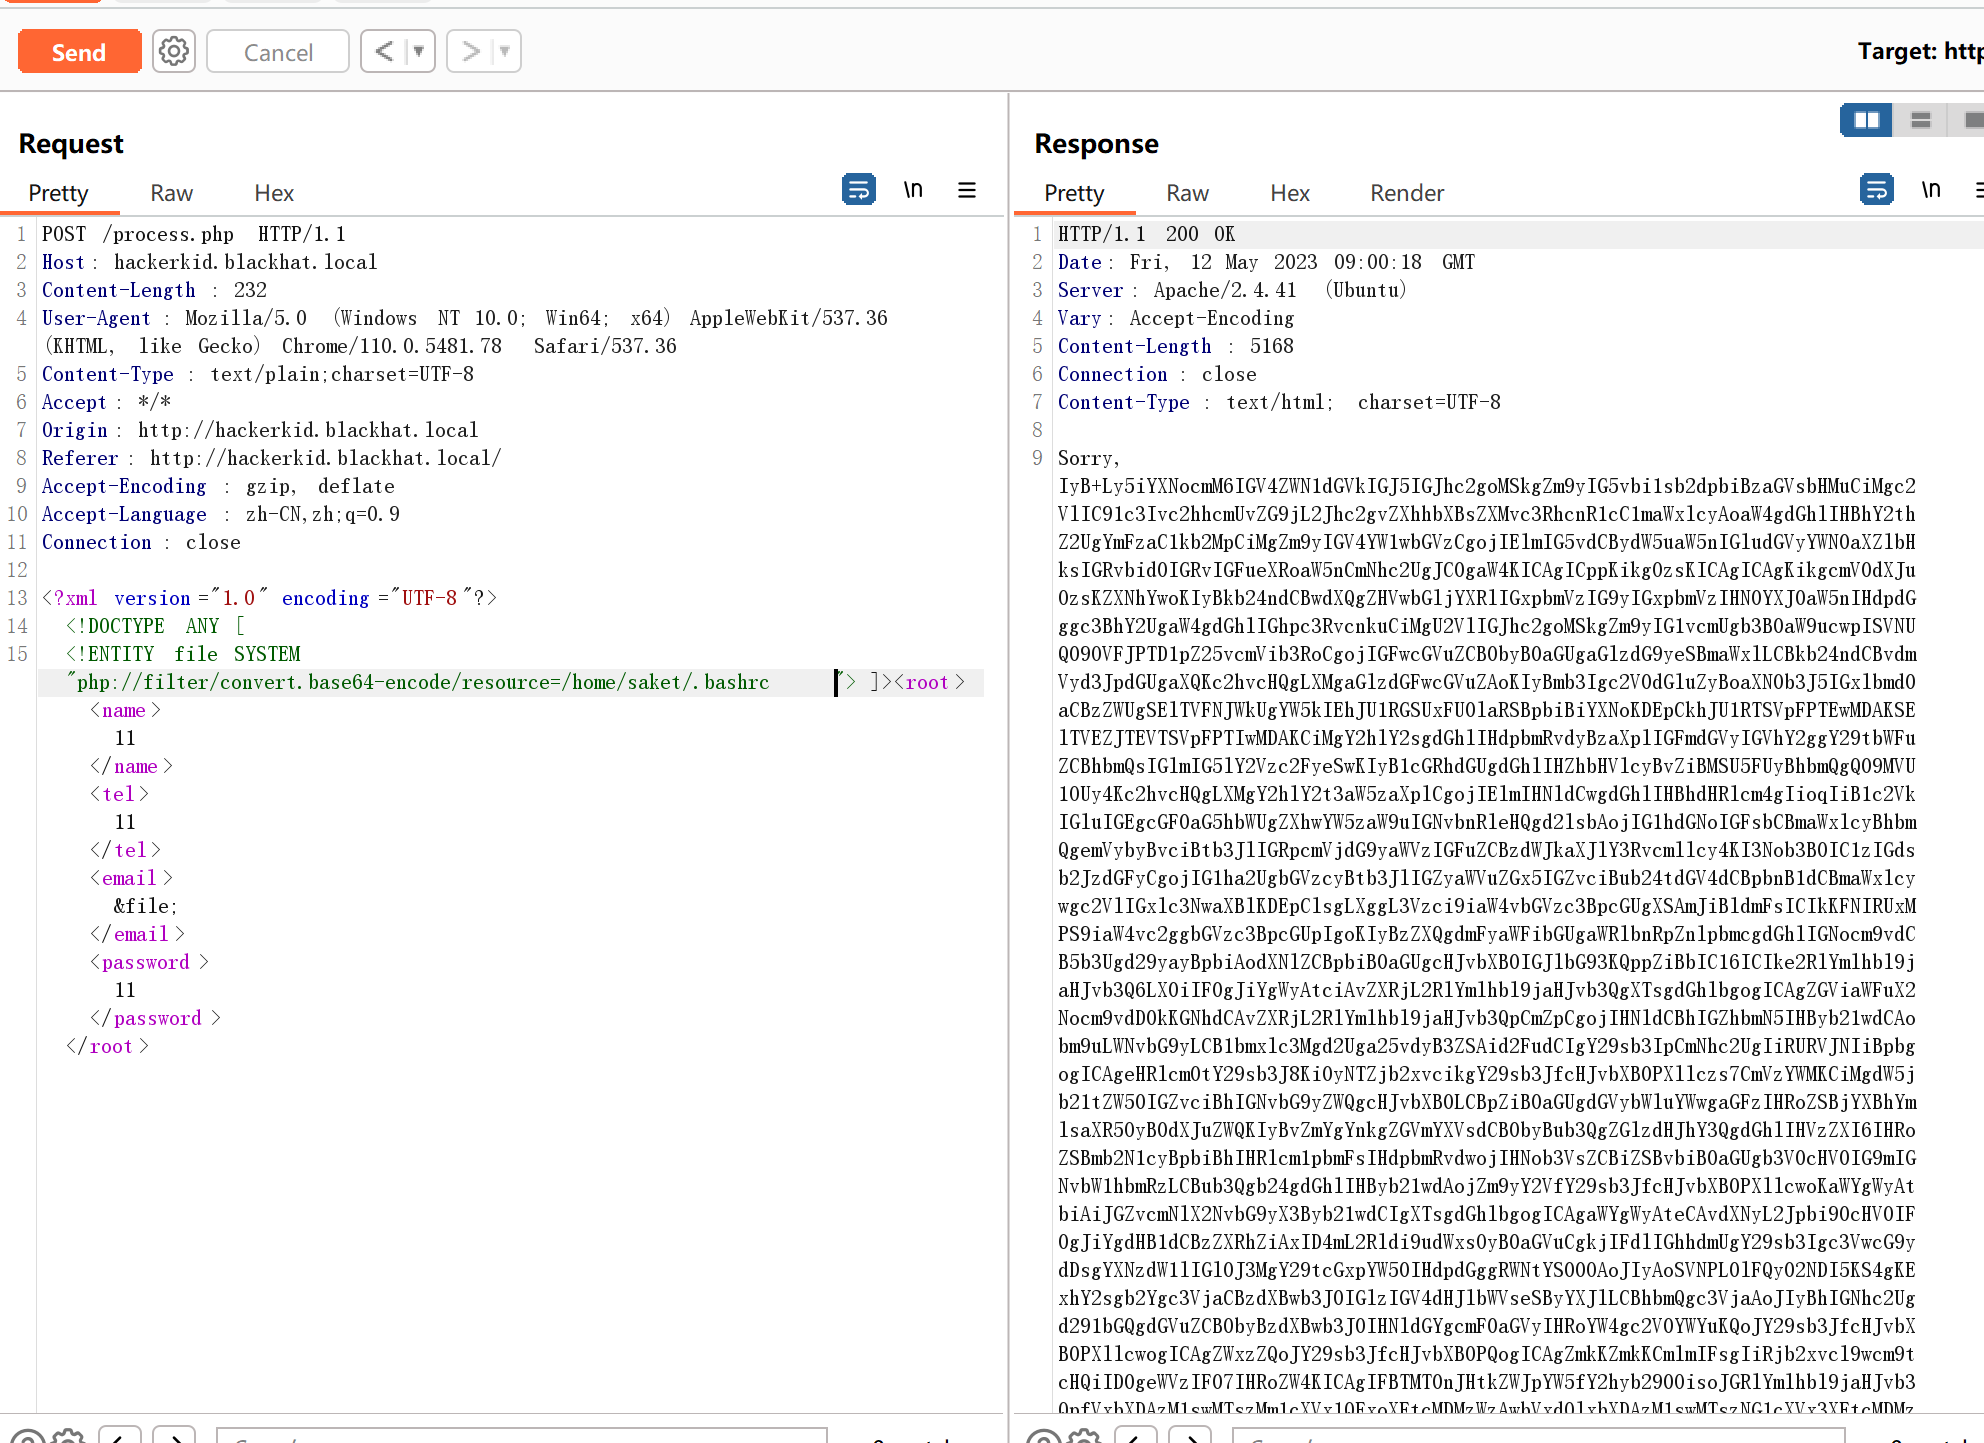Select the Request Pretty tab

tap(58, 193)
